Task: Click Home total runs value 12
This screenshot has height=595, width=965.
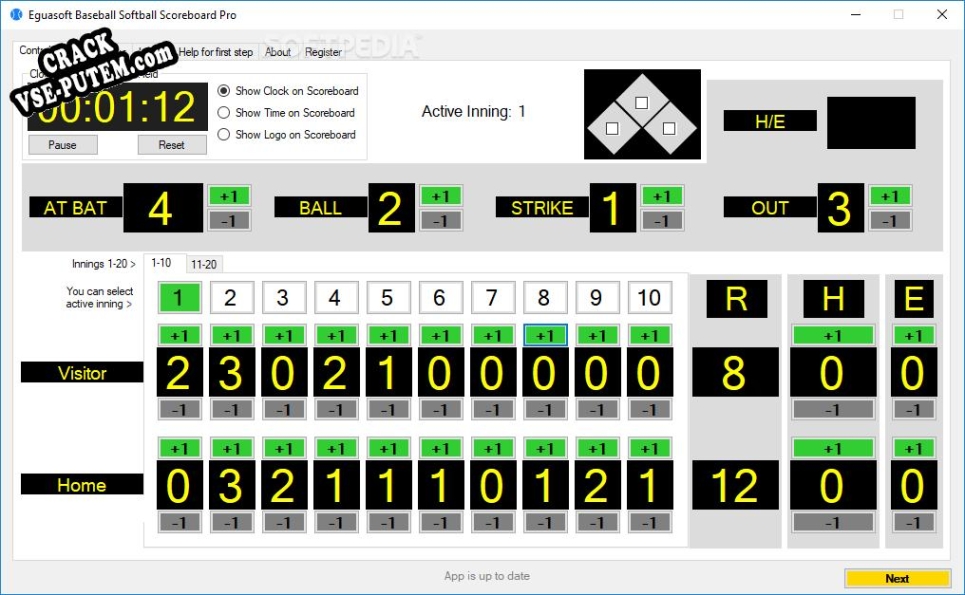Action: [x=735, y=485]
